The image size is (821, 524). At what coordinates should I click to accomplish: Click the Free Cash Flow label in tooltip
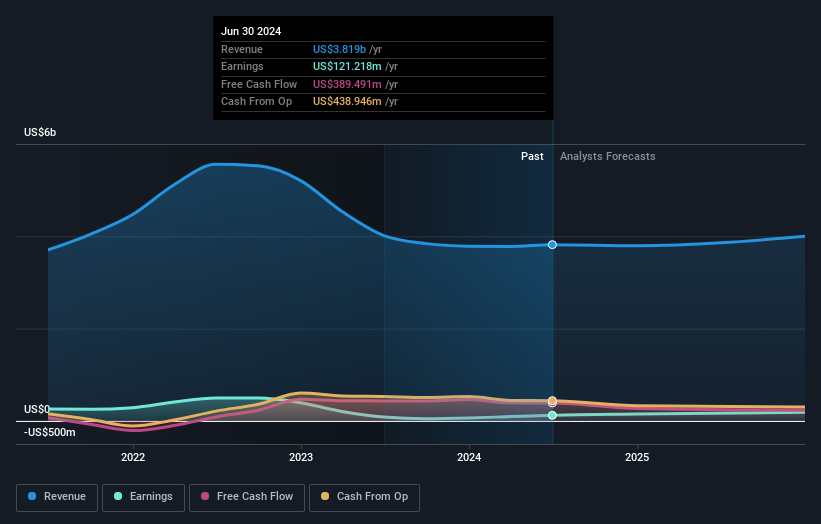pos(259,84)
